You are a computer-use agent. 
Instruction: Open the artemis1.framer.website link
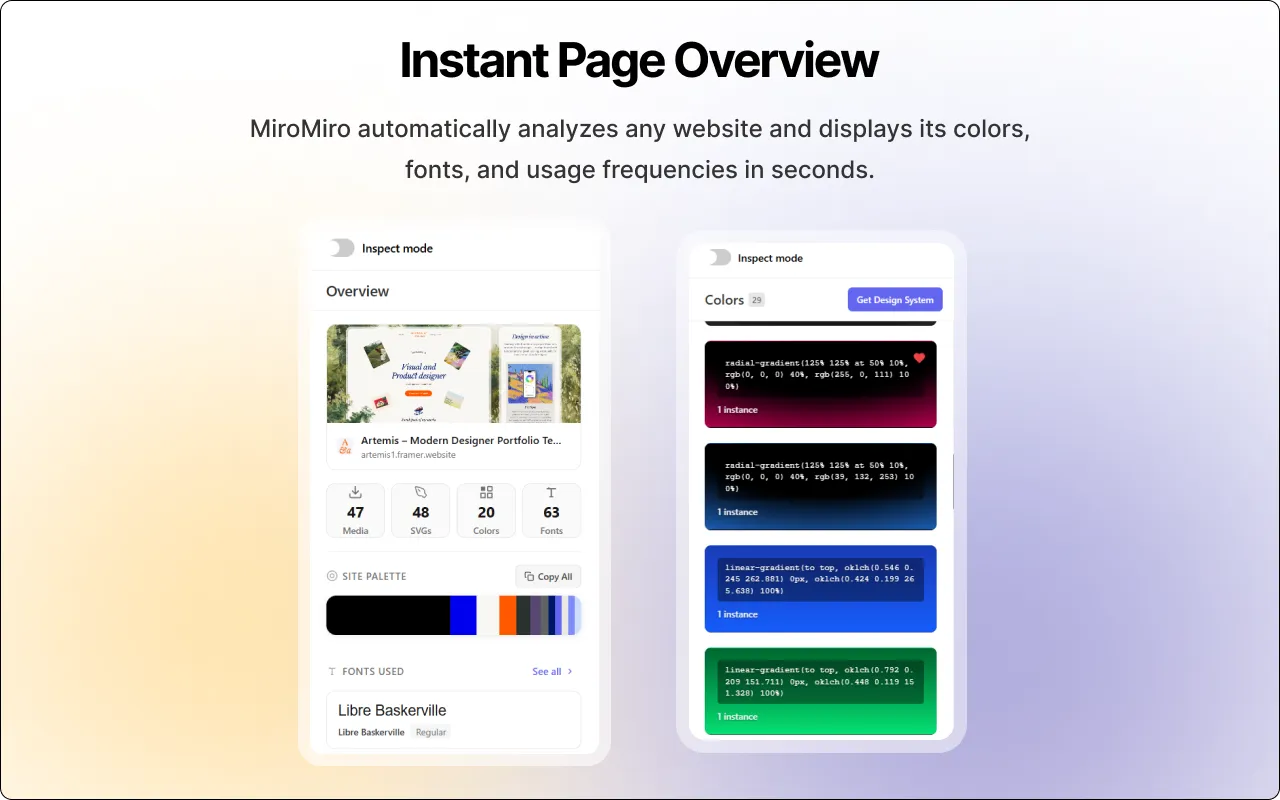click(408, 455)
